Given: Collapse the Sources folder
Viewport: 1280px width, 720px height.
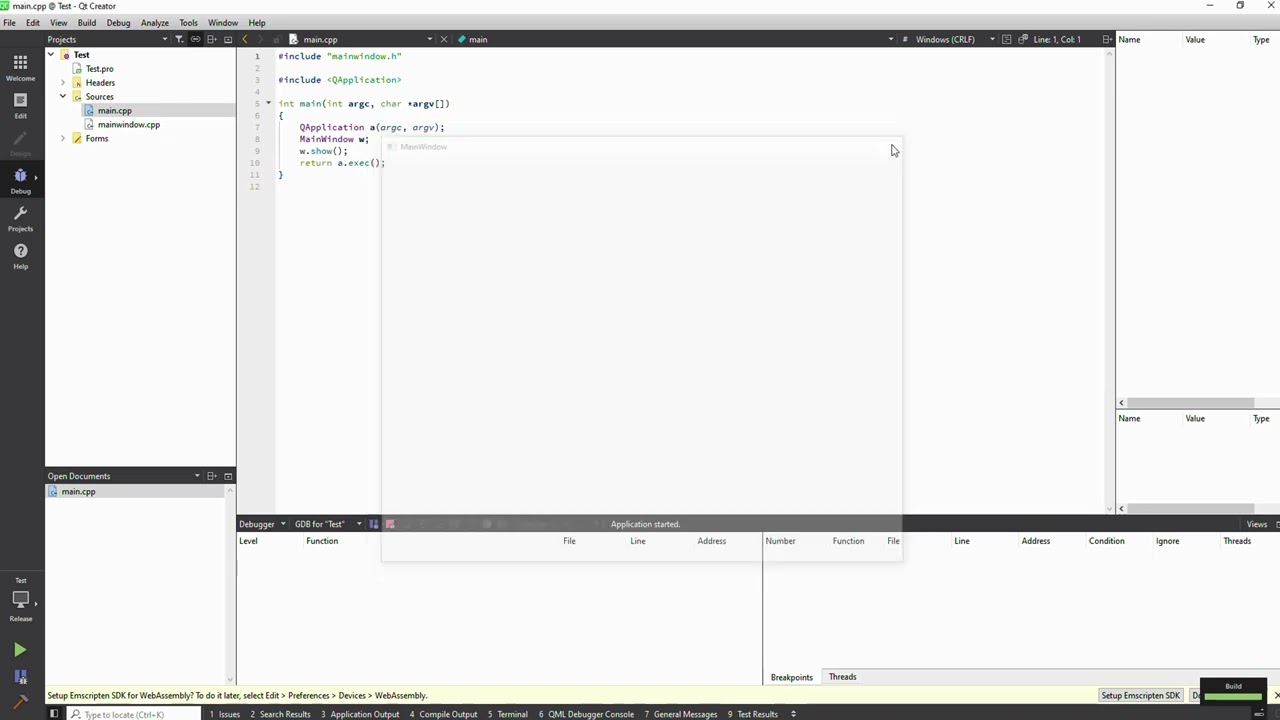Looking at the screenshot, I should coord(63,97).
